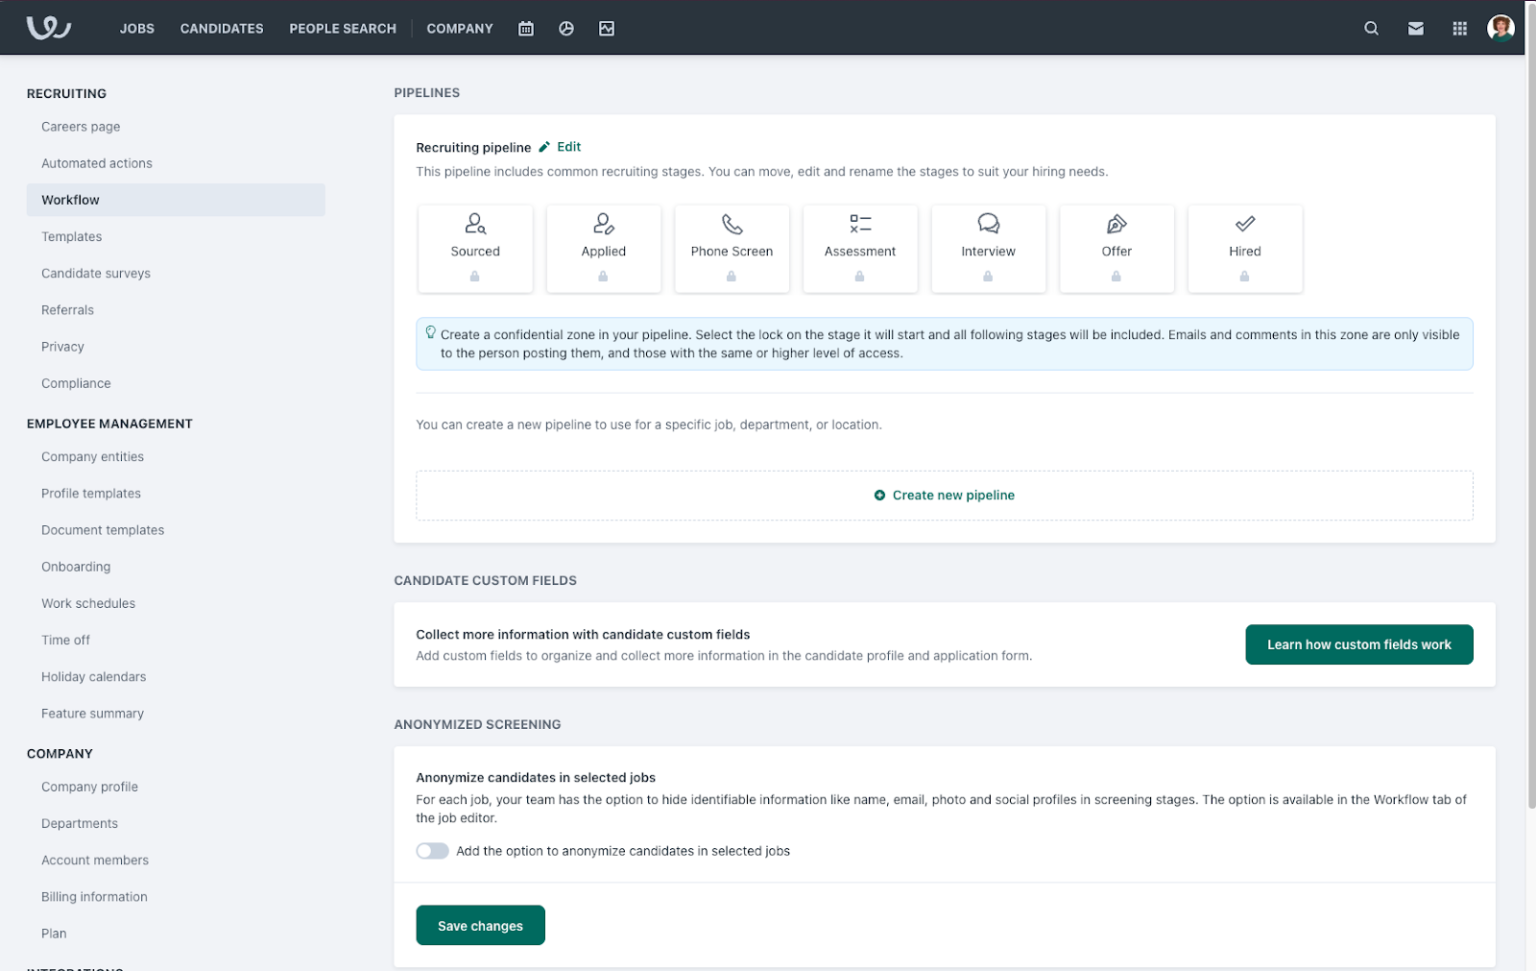The image size is (1536, 971).
Task: Click the page vertical scrollbar
Action: pyautogui.click(x=1530, y=400)
